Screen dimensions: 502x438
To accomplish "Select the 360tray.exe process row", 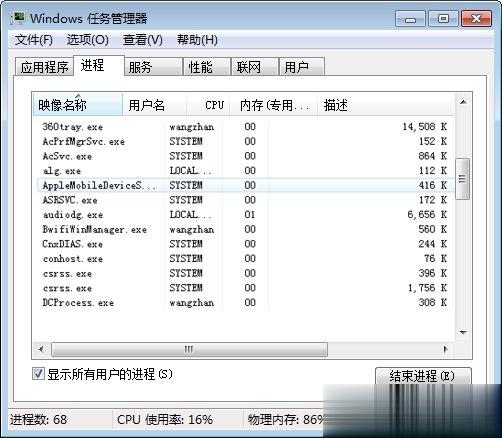I will pos(245,127).
